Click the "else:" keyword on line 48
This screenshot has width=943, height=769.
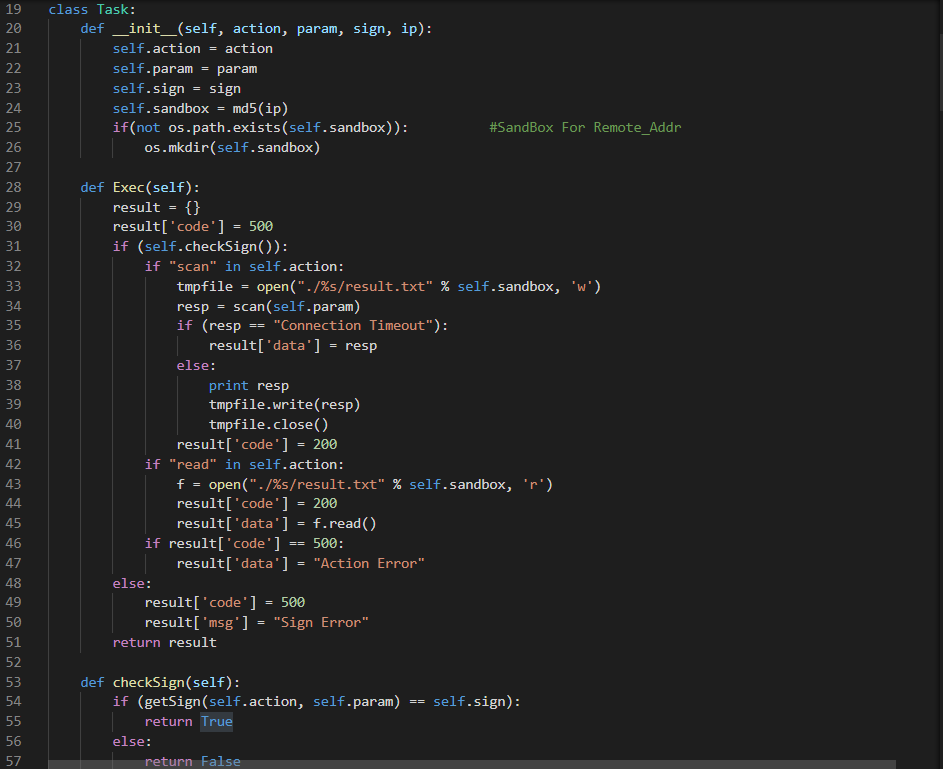click(132, 583)
